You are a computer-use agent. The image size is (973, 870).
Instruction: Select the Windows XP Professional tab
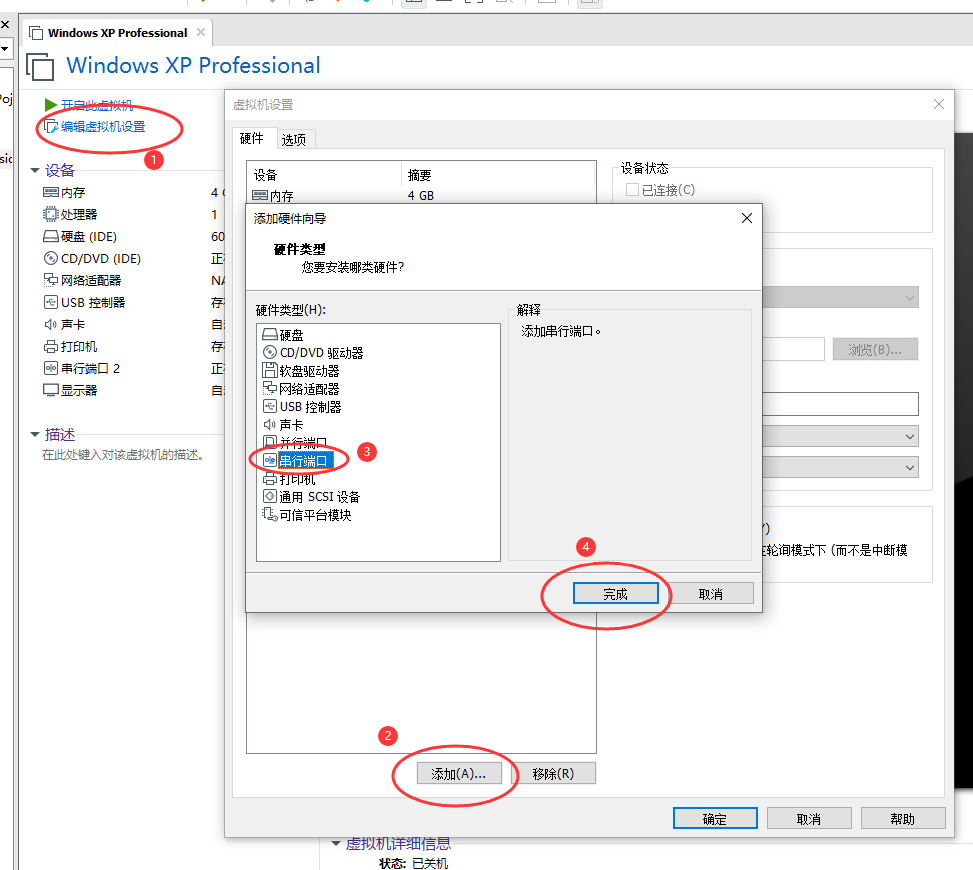coord(117,33)
